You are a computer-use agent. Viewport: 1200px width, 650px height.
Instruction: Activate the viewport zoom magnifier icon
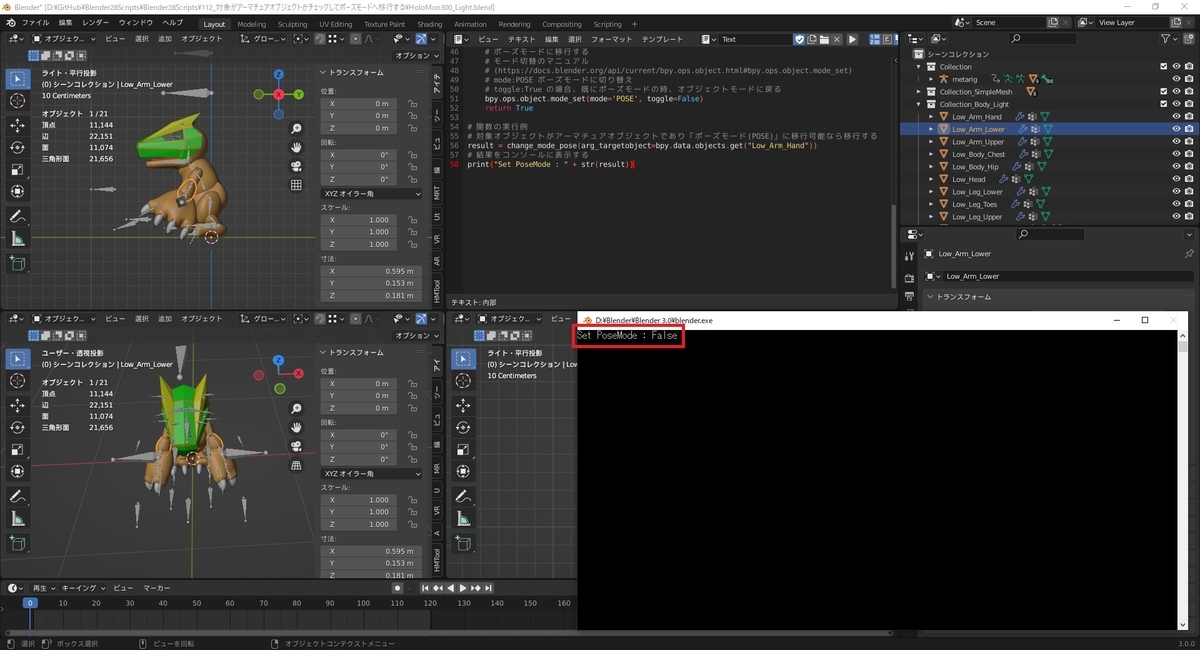[x=296, y=128]
